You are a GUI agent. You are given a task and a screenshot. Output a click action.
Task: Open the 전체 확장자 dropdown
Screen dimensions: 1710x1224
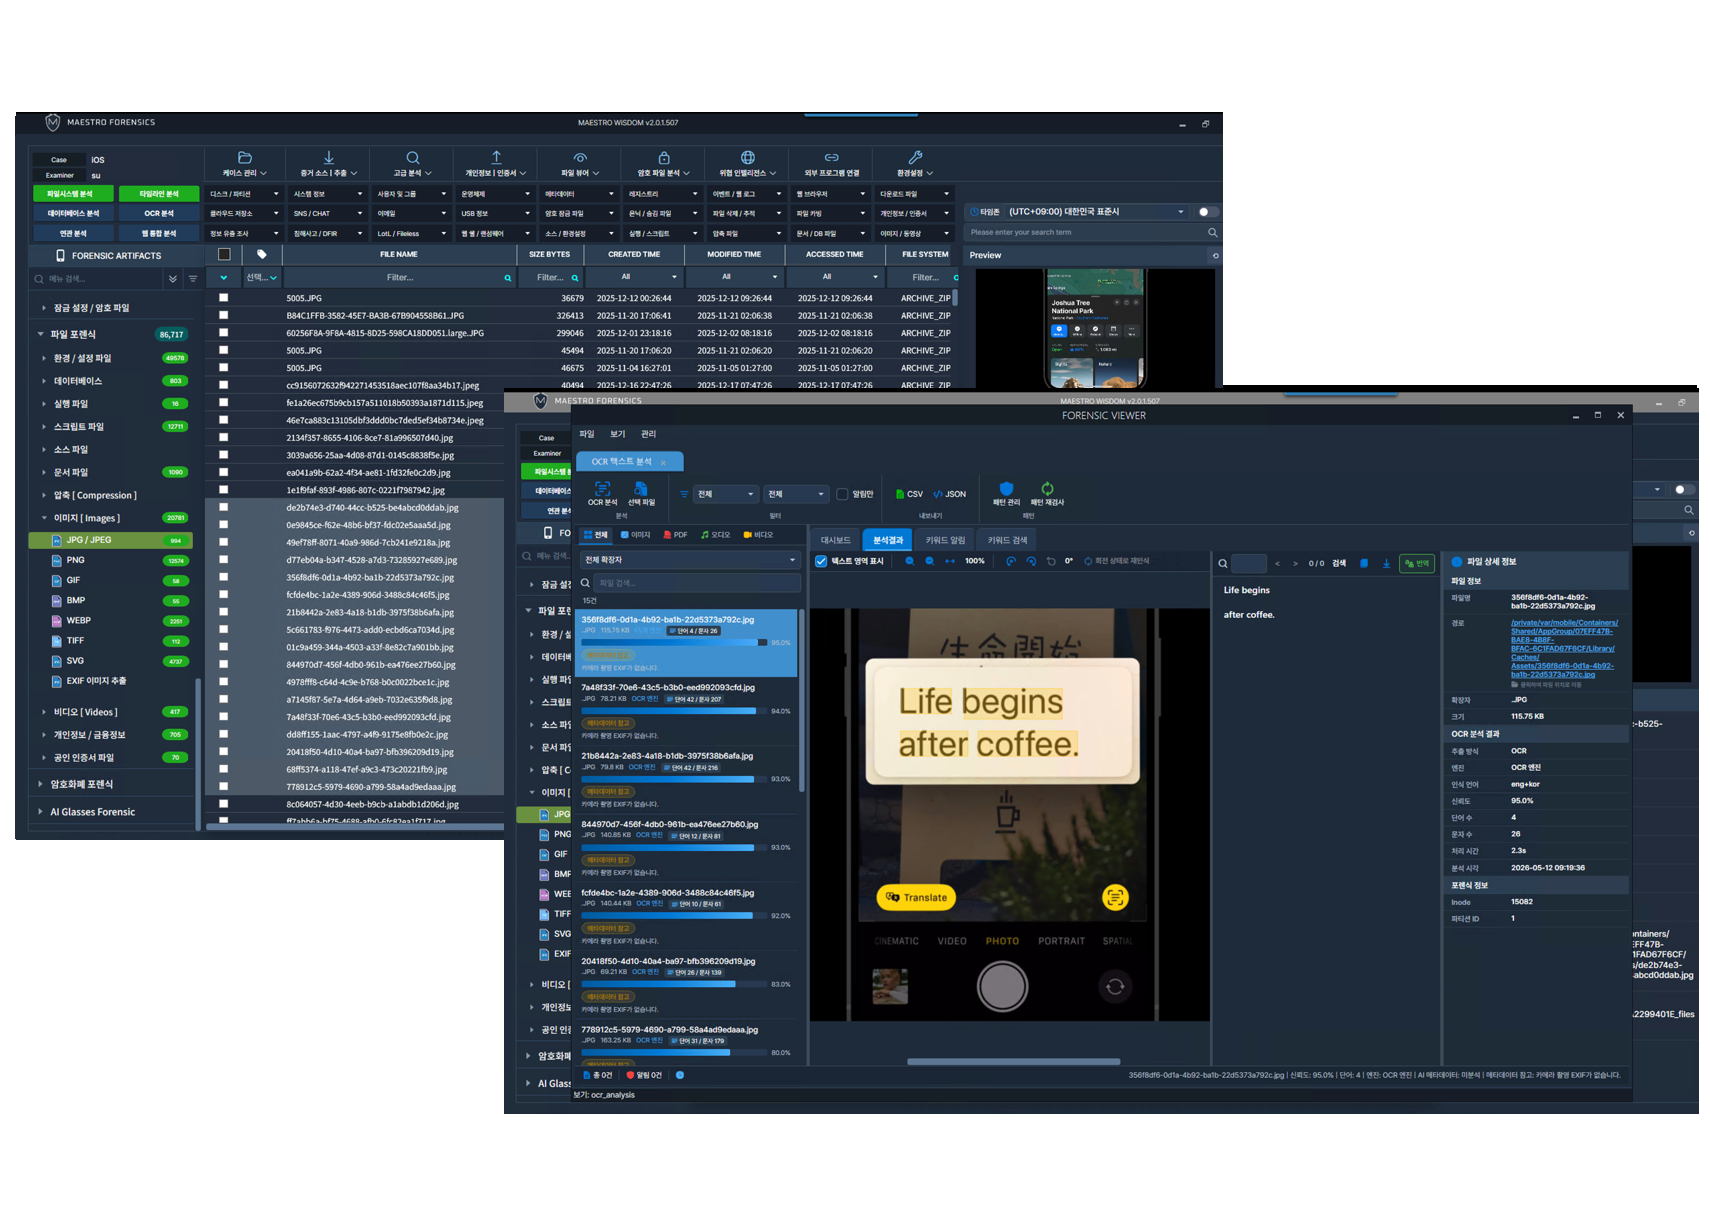689,560
